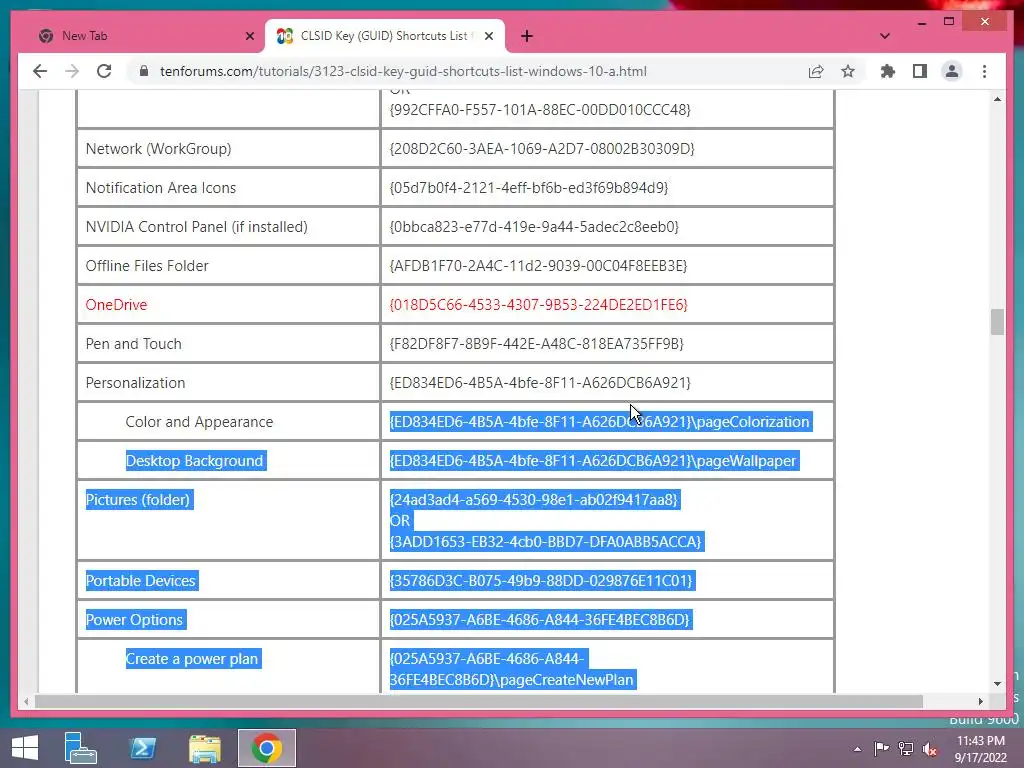Open the Windows Start button
Viewport: 1024px width, 768px height.
(x=25, y=748)
